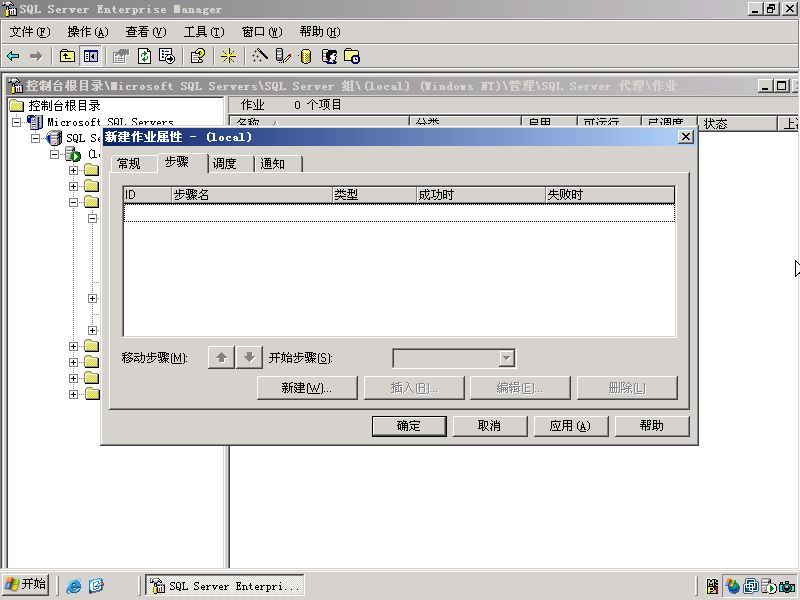Viewport: 800px width, 600px height.
Task: Click the dialog's 帮助 button
Action: pyautogui.click(x=652, y=426)
